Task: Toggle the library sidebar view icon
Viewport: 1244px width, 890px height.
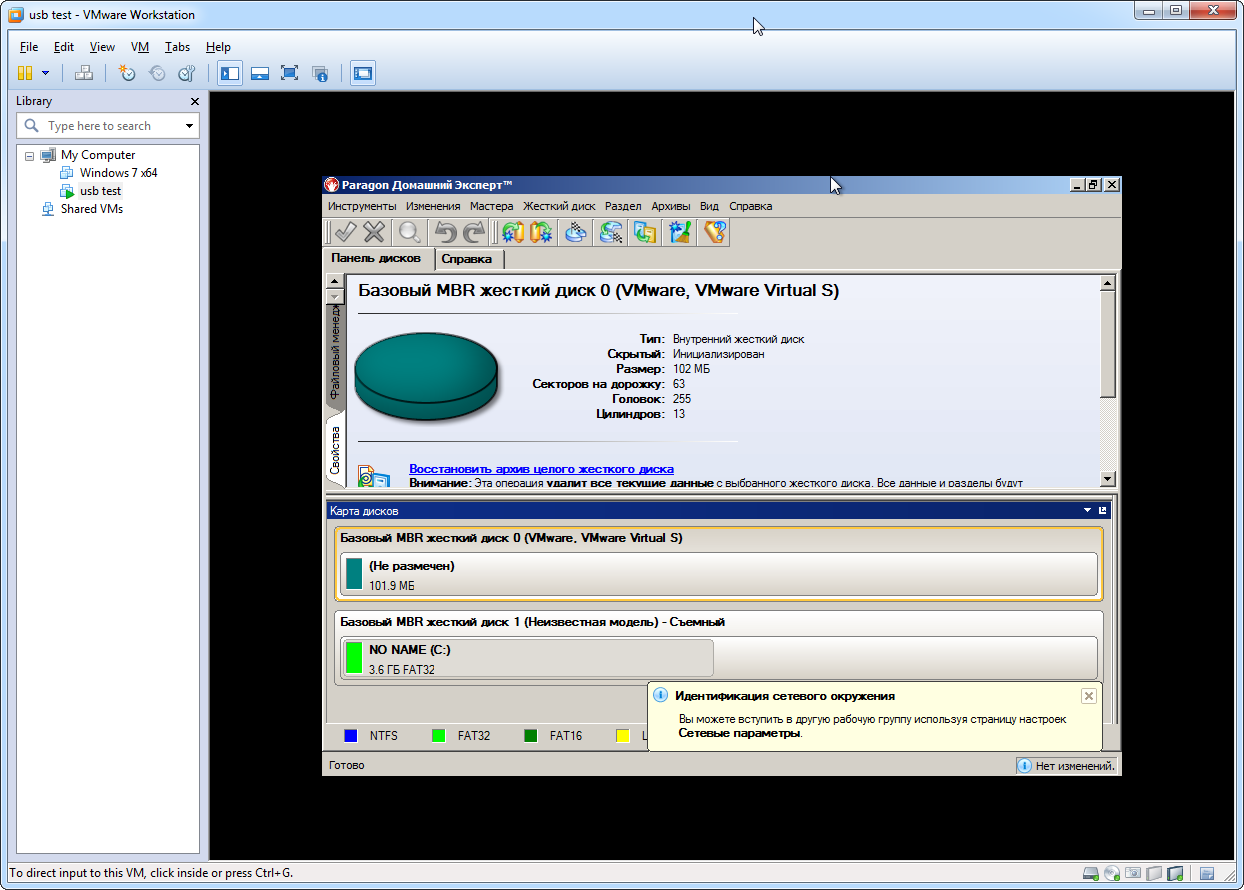Action: tap(230, 73)
